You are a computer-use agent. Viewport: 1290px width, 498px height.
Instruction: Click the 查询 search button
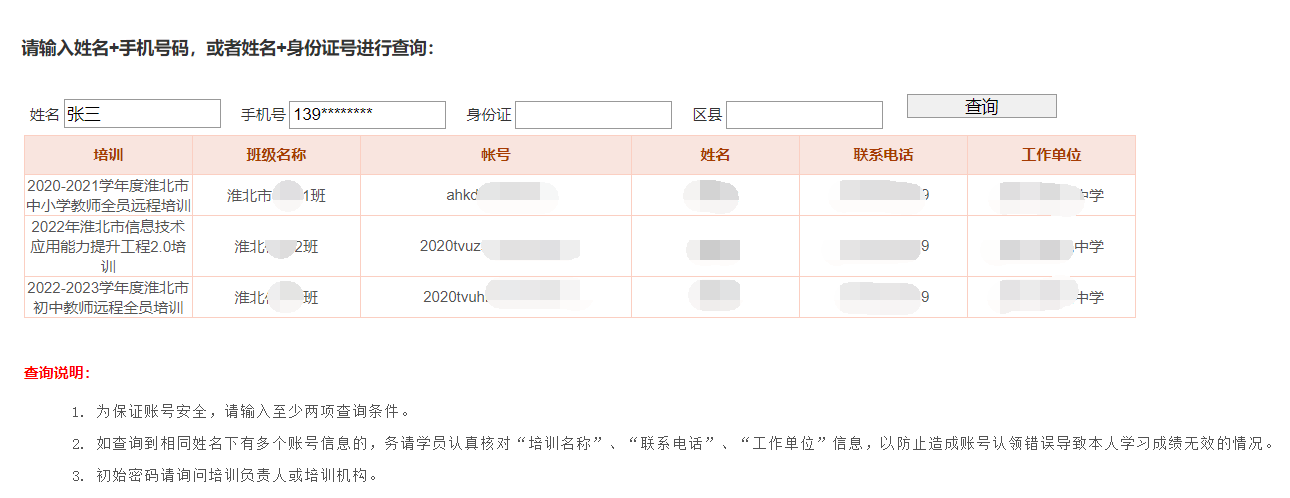coord(981,106)
